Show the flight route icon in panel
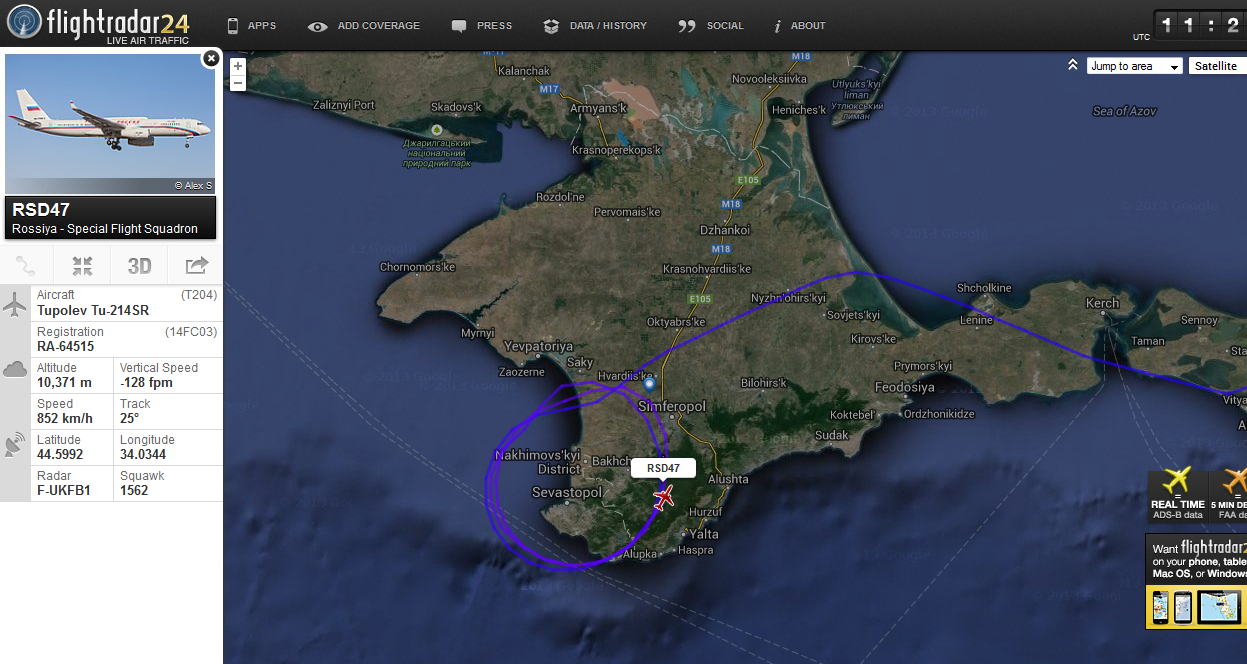Image resolution: width=1247 pixels, height=664 pixels. point(27,266)
